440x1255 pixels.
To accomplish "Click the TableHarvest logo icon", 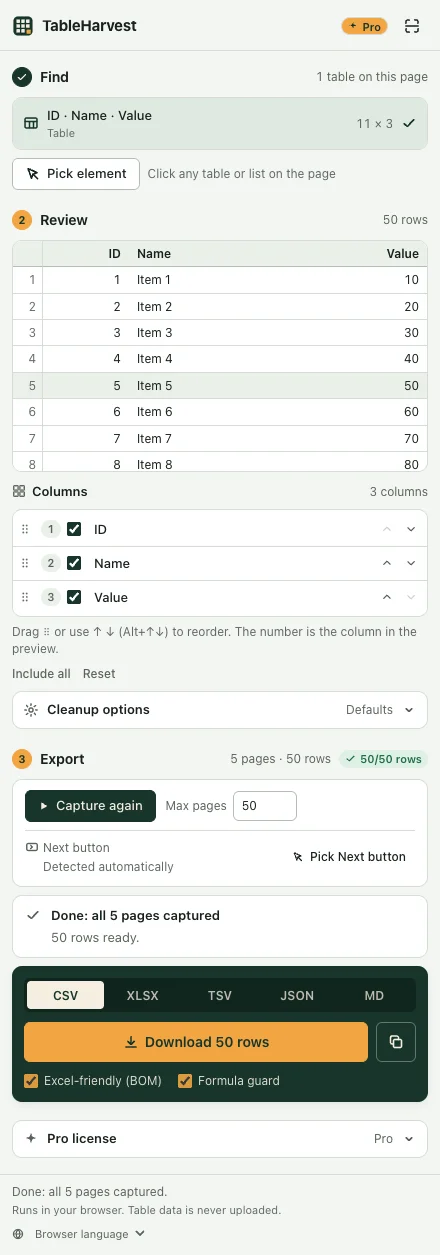I will coord(23,26).
